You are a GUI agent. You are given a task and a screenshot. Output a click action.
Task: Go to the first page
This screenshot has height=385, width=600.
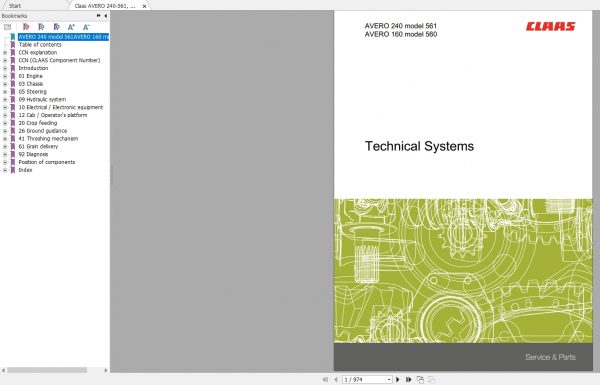(325, 379)
